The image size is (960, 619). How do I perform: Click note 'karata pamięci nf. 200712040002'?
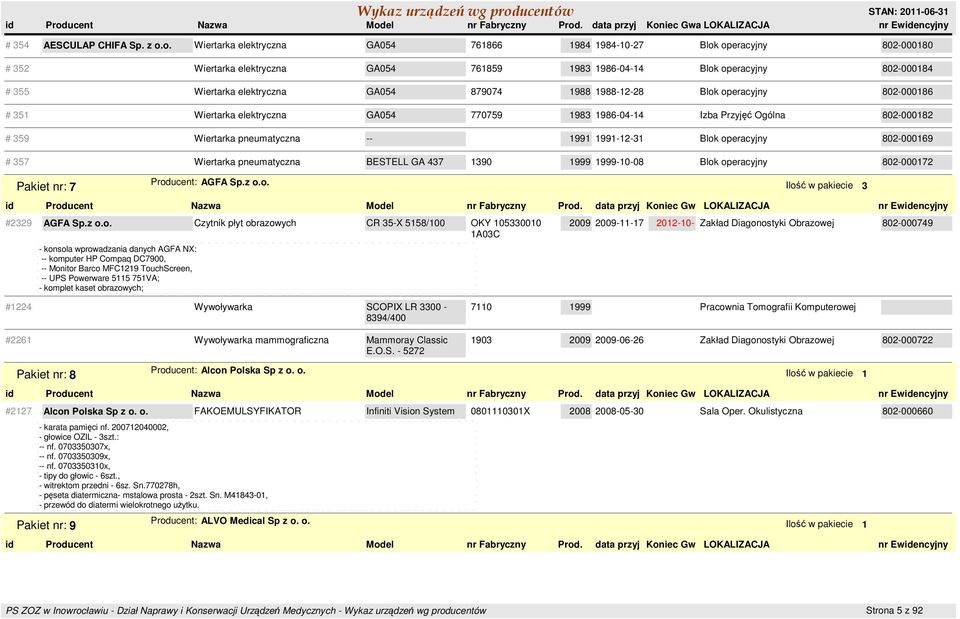[x=106, y=427]
